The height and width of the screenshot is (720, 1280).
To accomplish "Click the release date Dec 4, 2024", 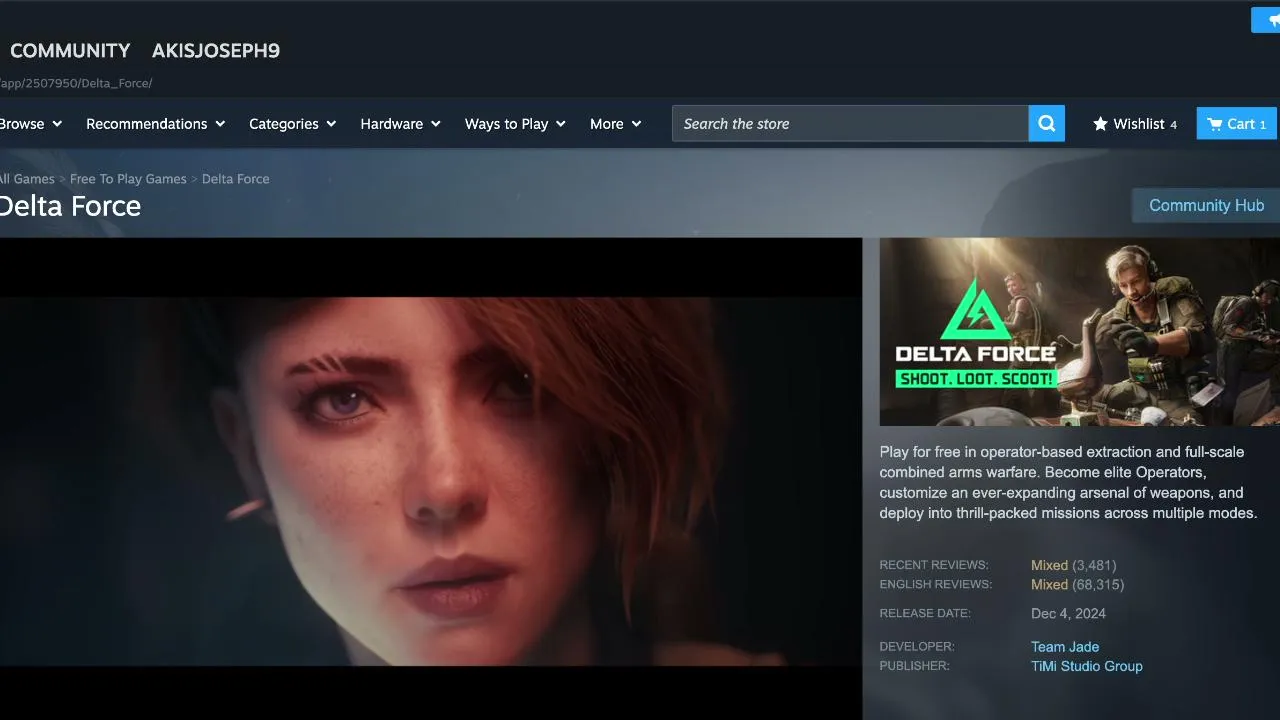I will 1068,614.
